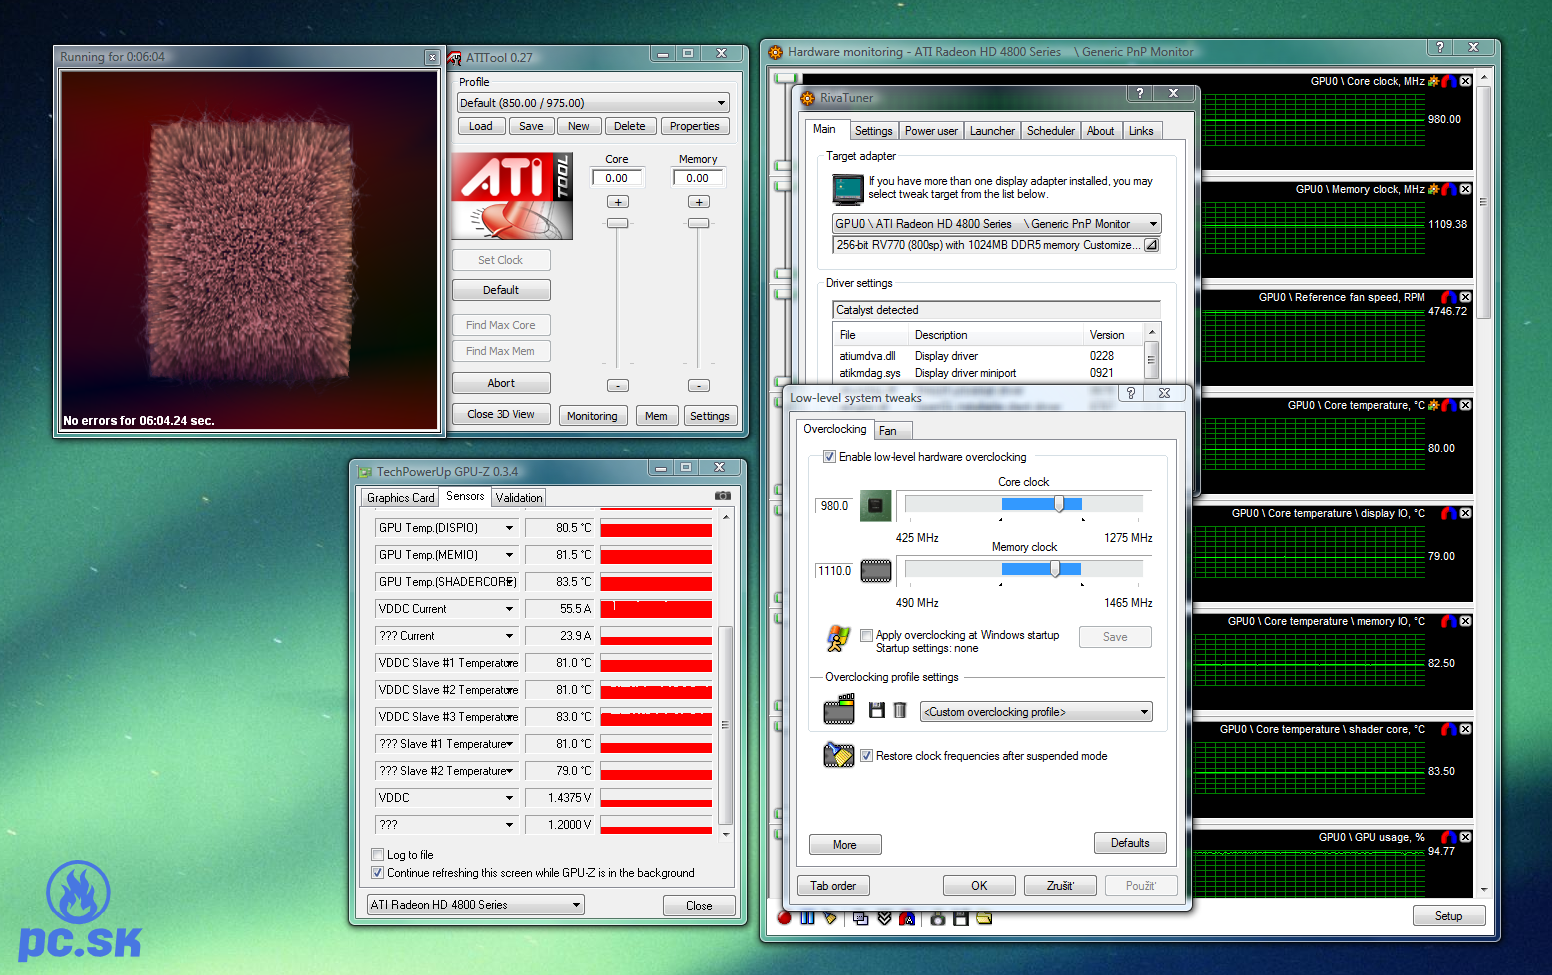Click the ATI Tool logo image
1552x975 pixels.
[x=512, y=196]
